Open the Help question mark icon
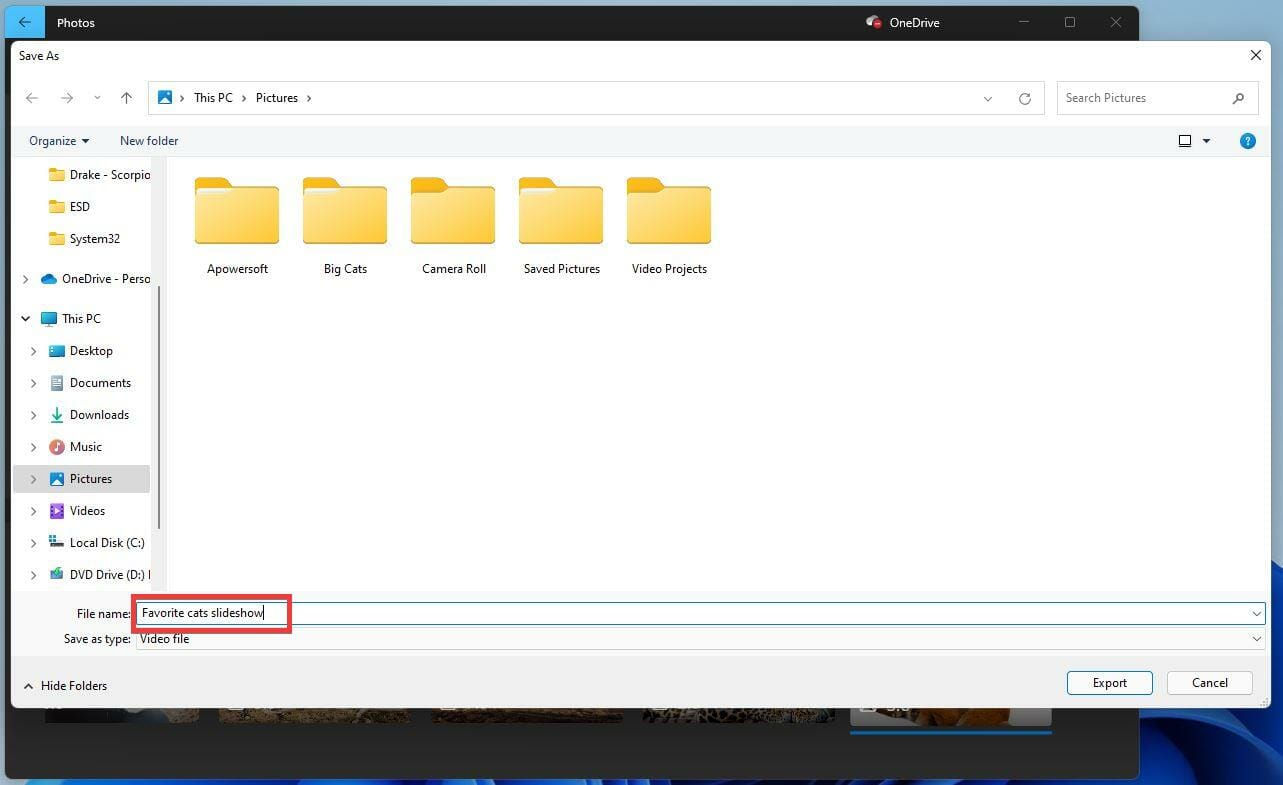This screenshot has width=1283, height=785. (x=1247, y=140)
